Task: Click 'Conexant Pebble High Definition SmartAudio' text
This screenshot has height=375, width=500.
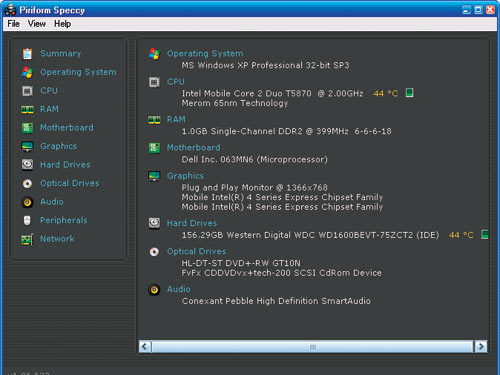Action: click(276, 301)
